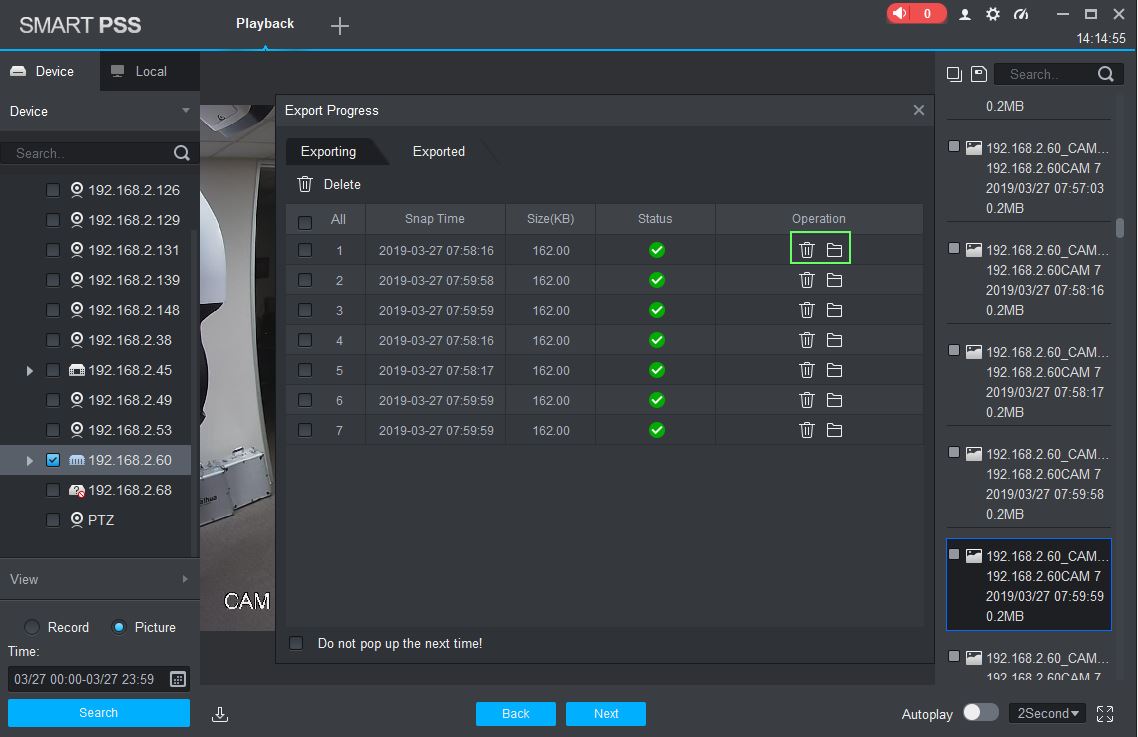Select the Record radio button
1138x737 pixels.
[x=32, y=627]
